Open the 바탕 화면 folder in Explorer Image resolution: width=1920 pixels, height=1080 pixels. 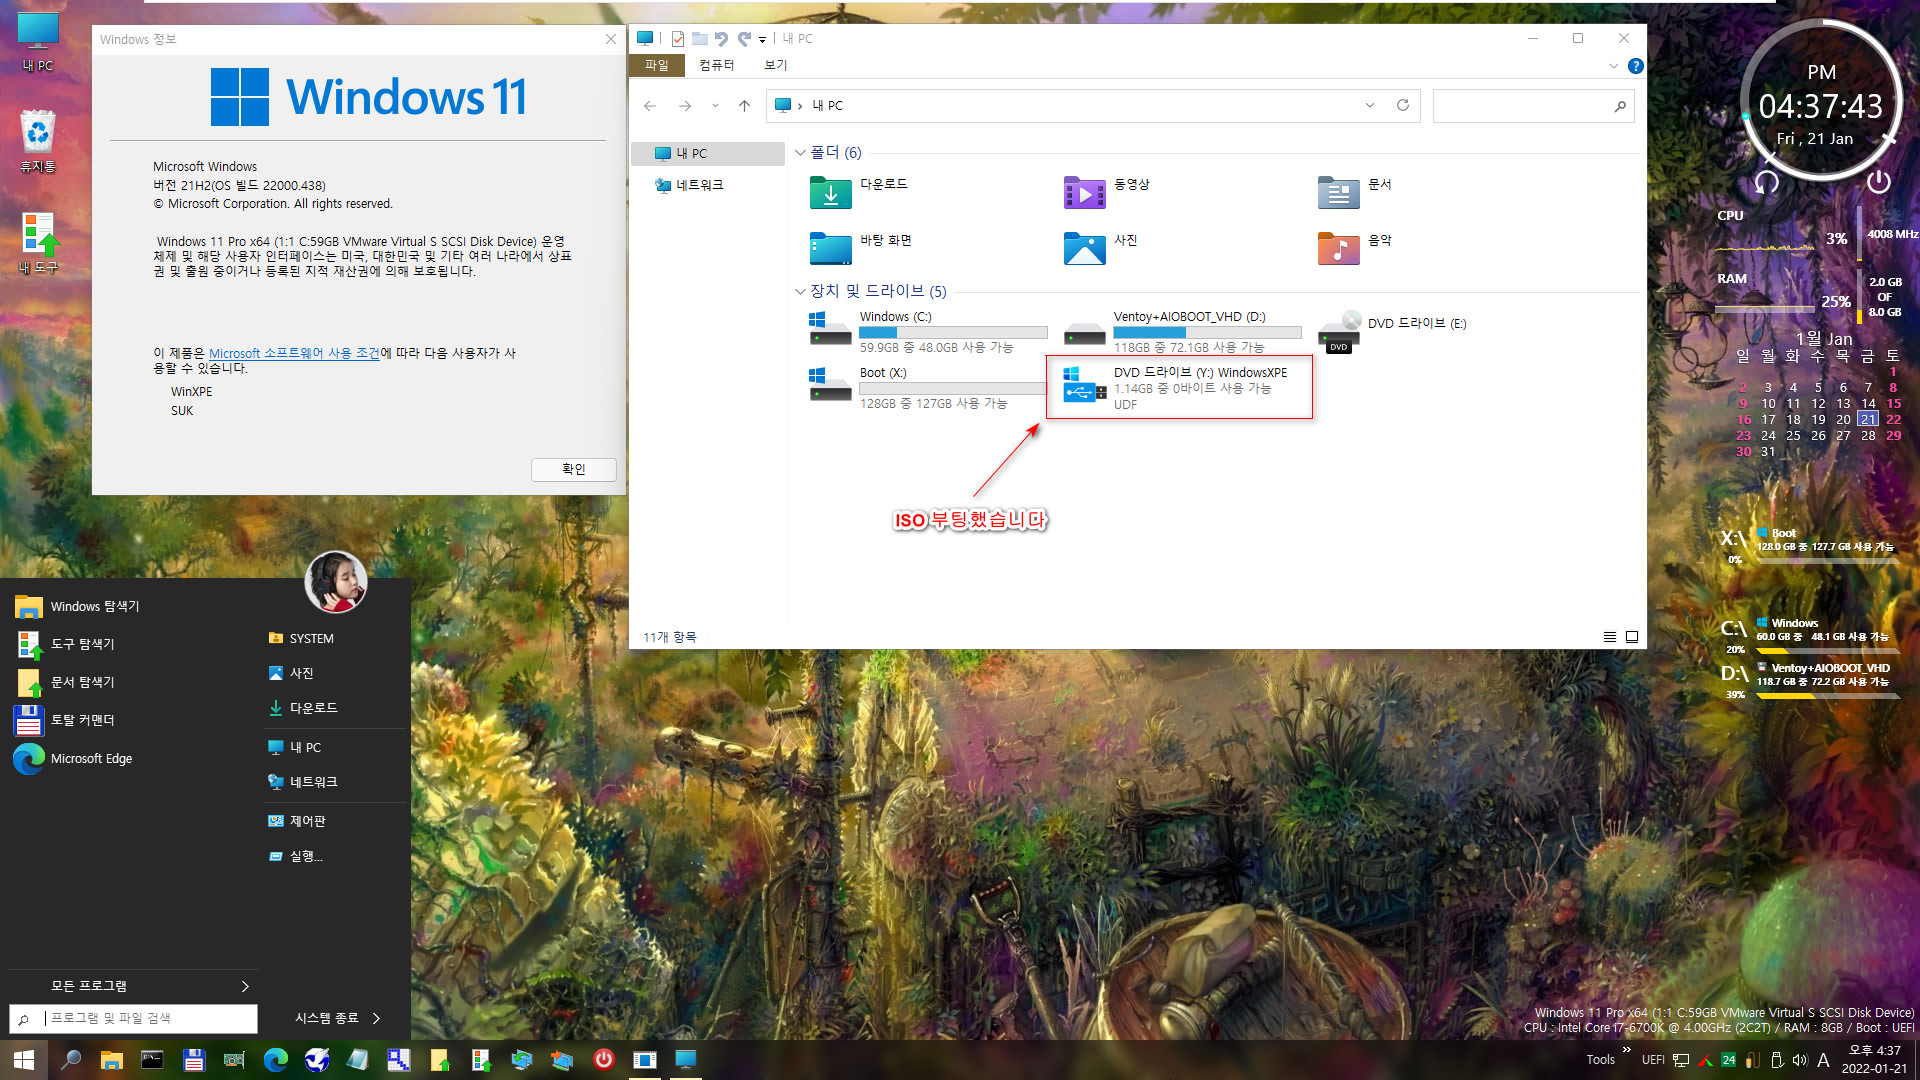click(x=861, y=247)
